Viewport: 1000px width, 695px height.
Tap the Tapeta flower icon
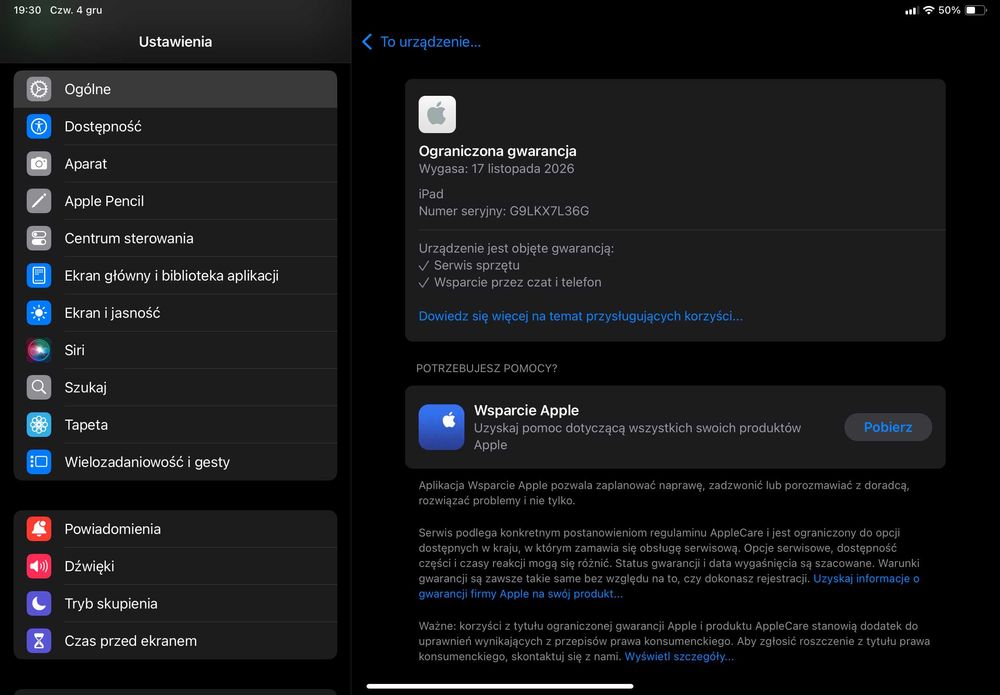pos(39,425)
